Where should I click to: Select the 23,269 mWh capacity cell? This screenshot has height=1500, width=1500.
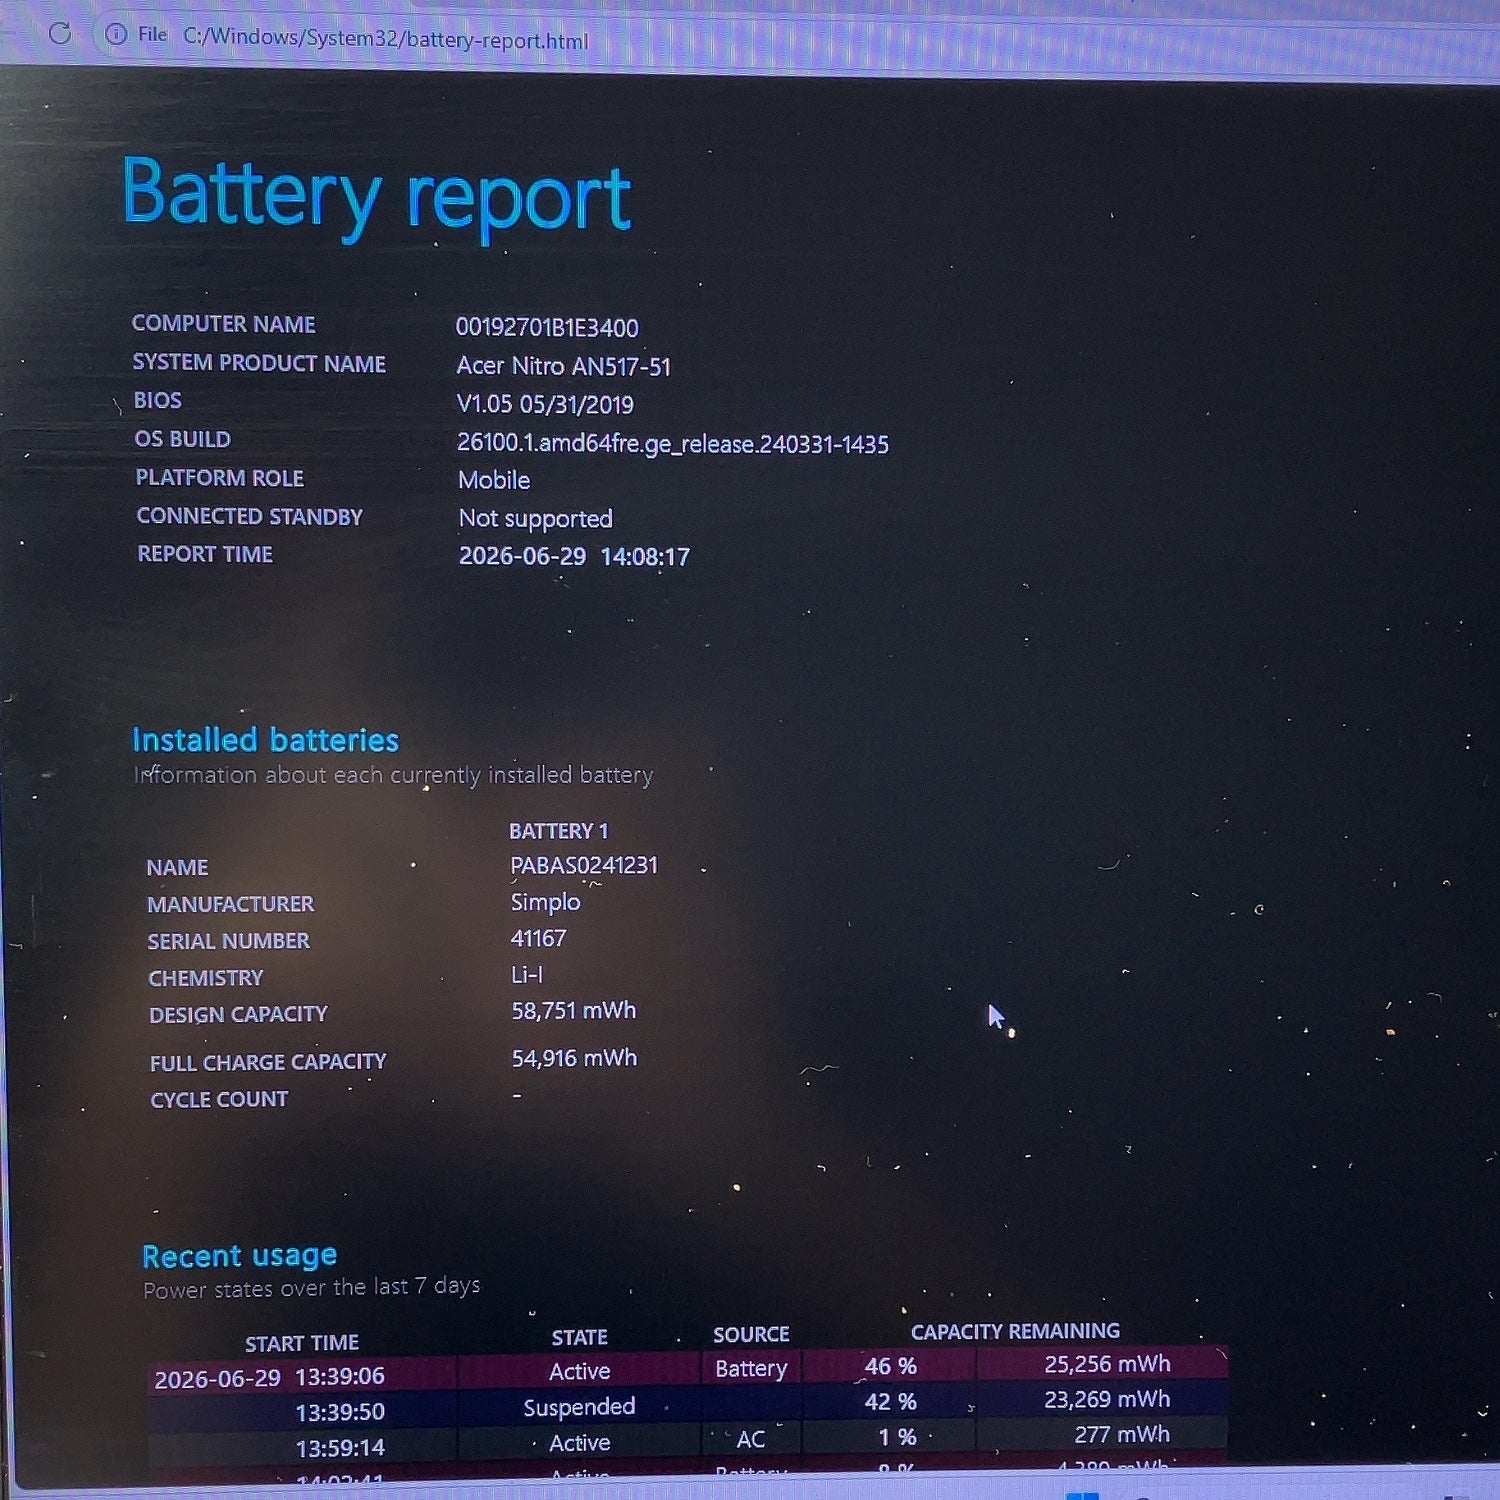click(1107, 1399)
